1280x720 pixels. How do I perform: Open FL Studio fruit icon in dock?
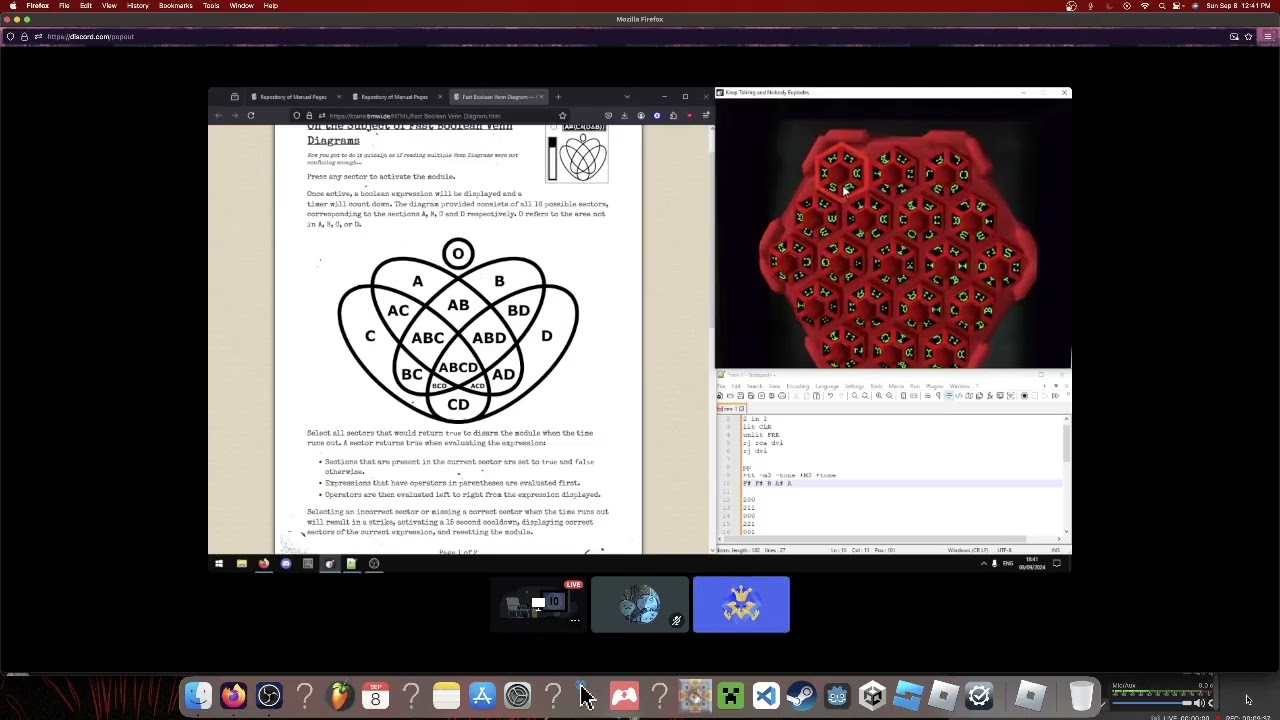pos(340,695)
